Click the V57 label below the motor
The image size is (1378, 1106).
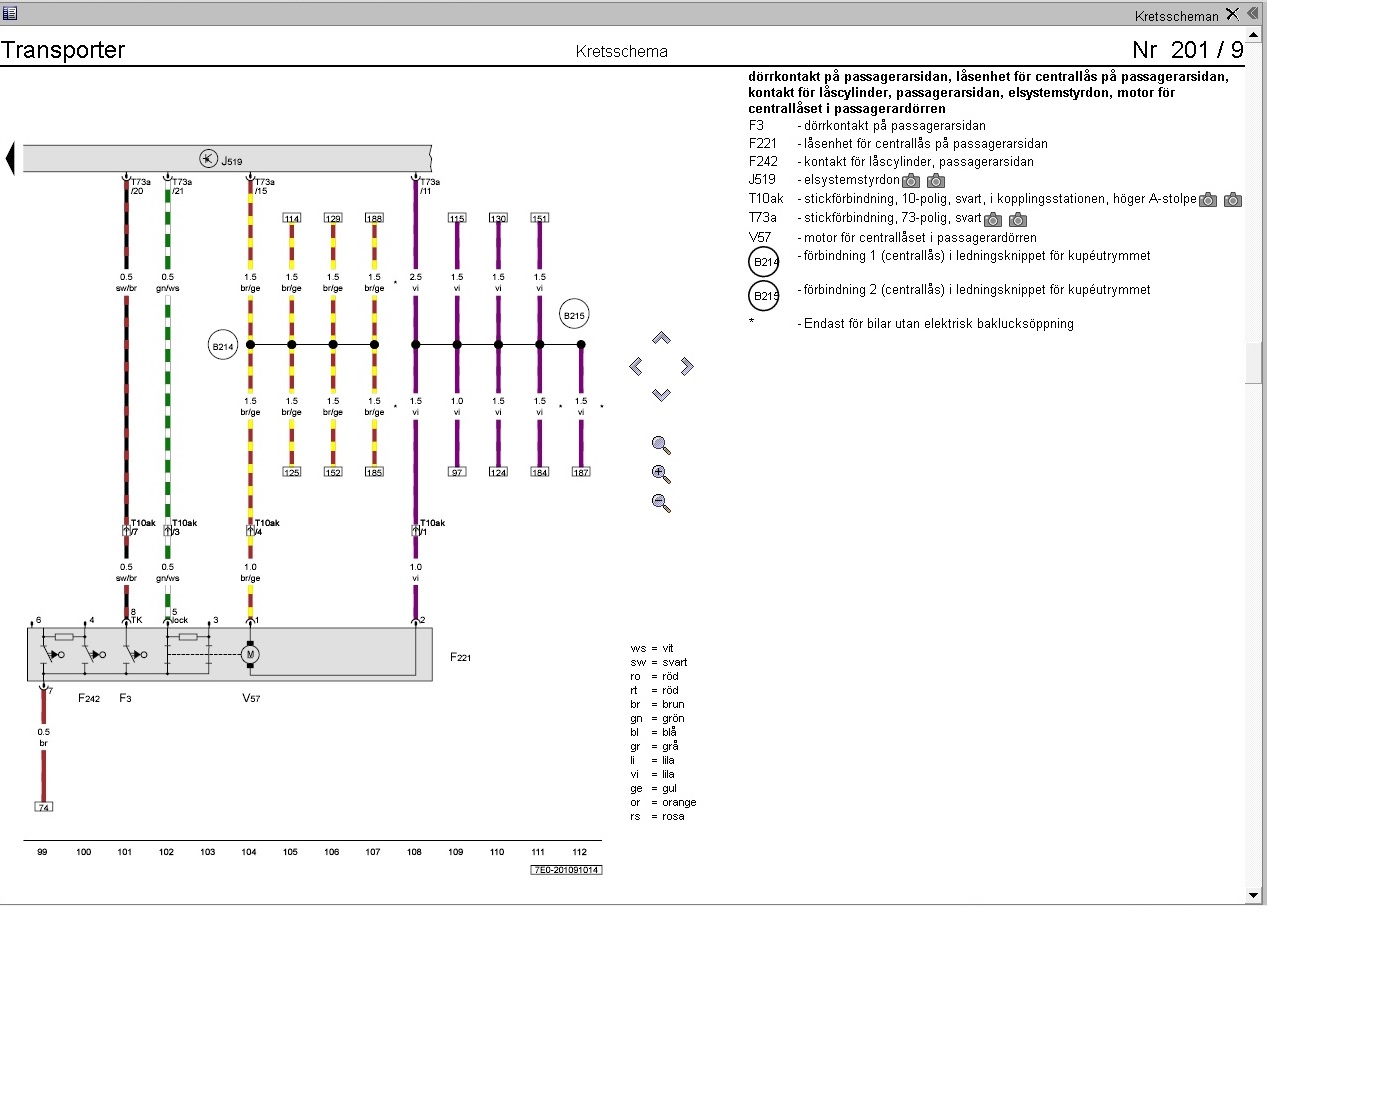tap(251, 698)
